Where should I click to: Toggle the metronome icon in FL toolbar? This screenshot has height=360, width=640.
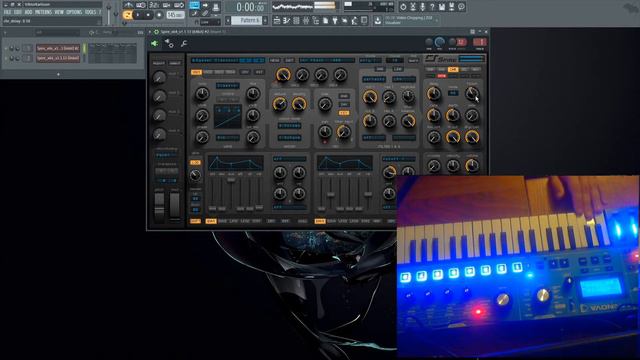click(128, 5)
